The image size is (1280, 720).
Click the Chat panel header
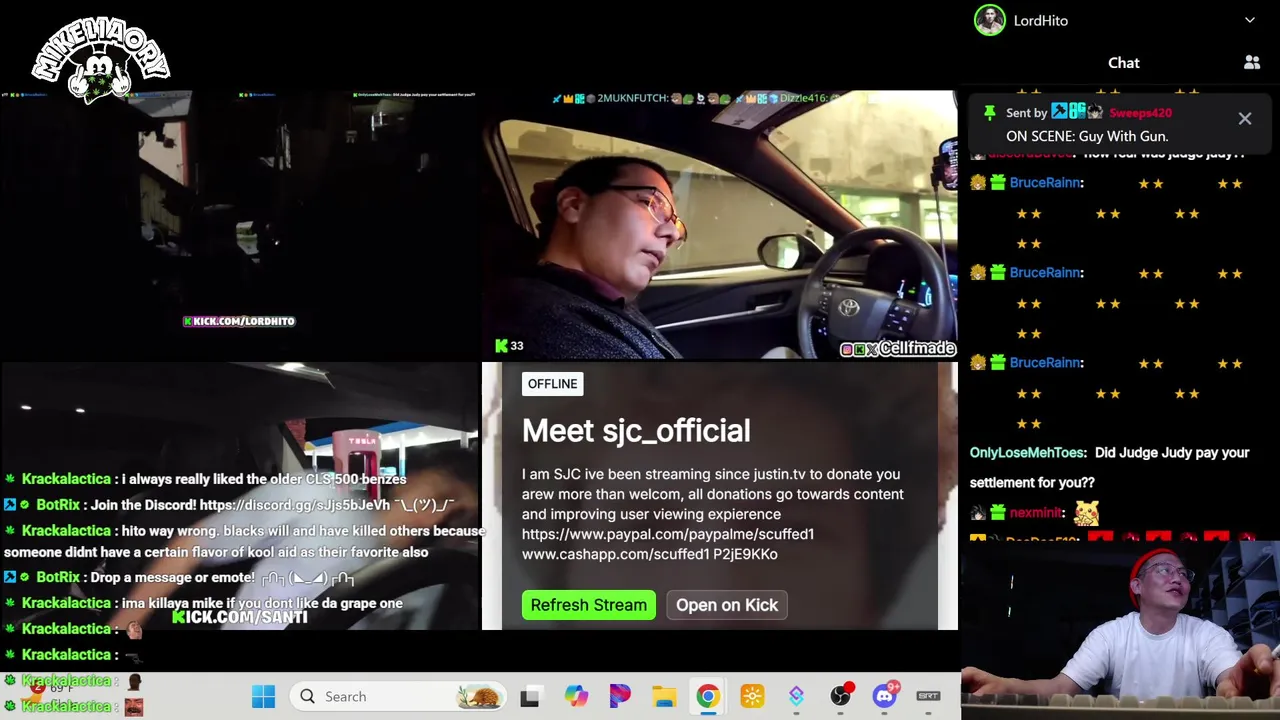[1123, 63]
